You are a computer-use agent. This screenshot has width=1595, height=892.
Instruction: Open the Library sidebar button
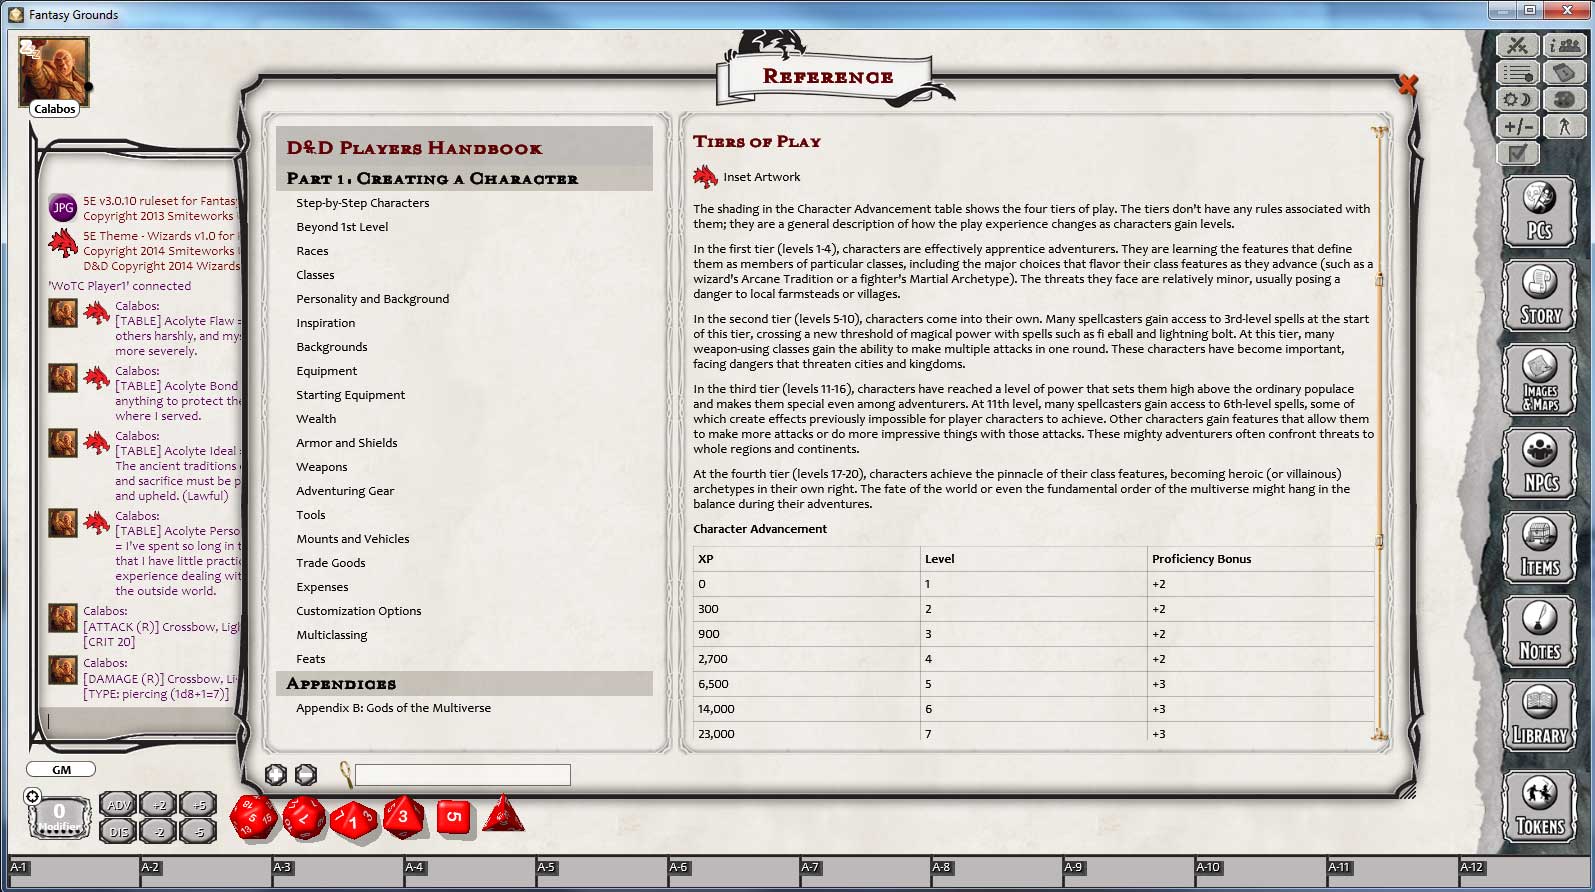(1539, 715)
